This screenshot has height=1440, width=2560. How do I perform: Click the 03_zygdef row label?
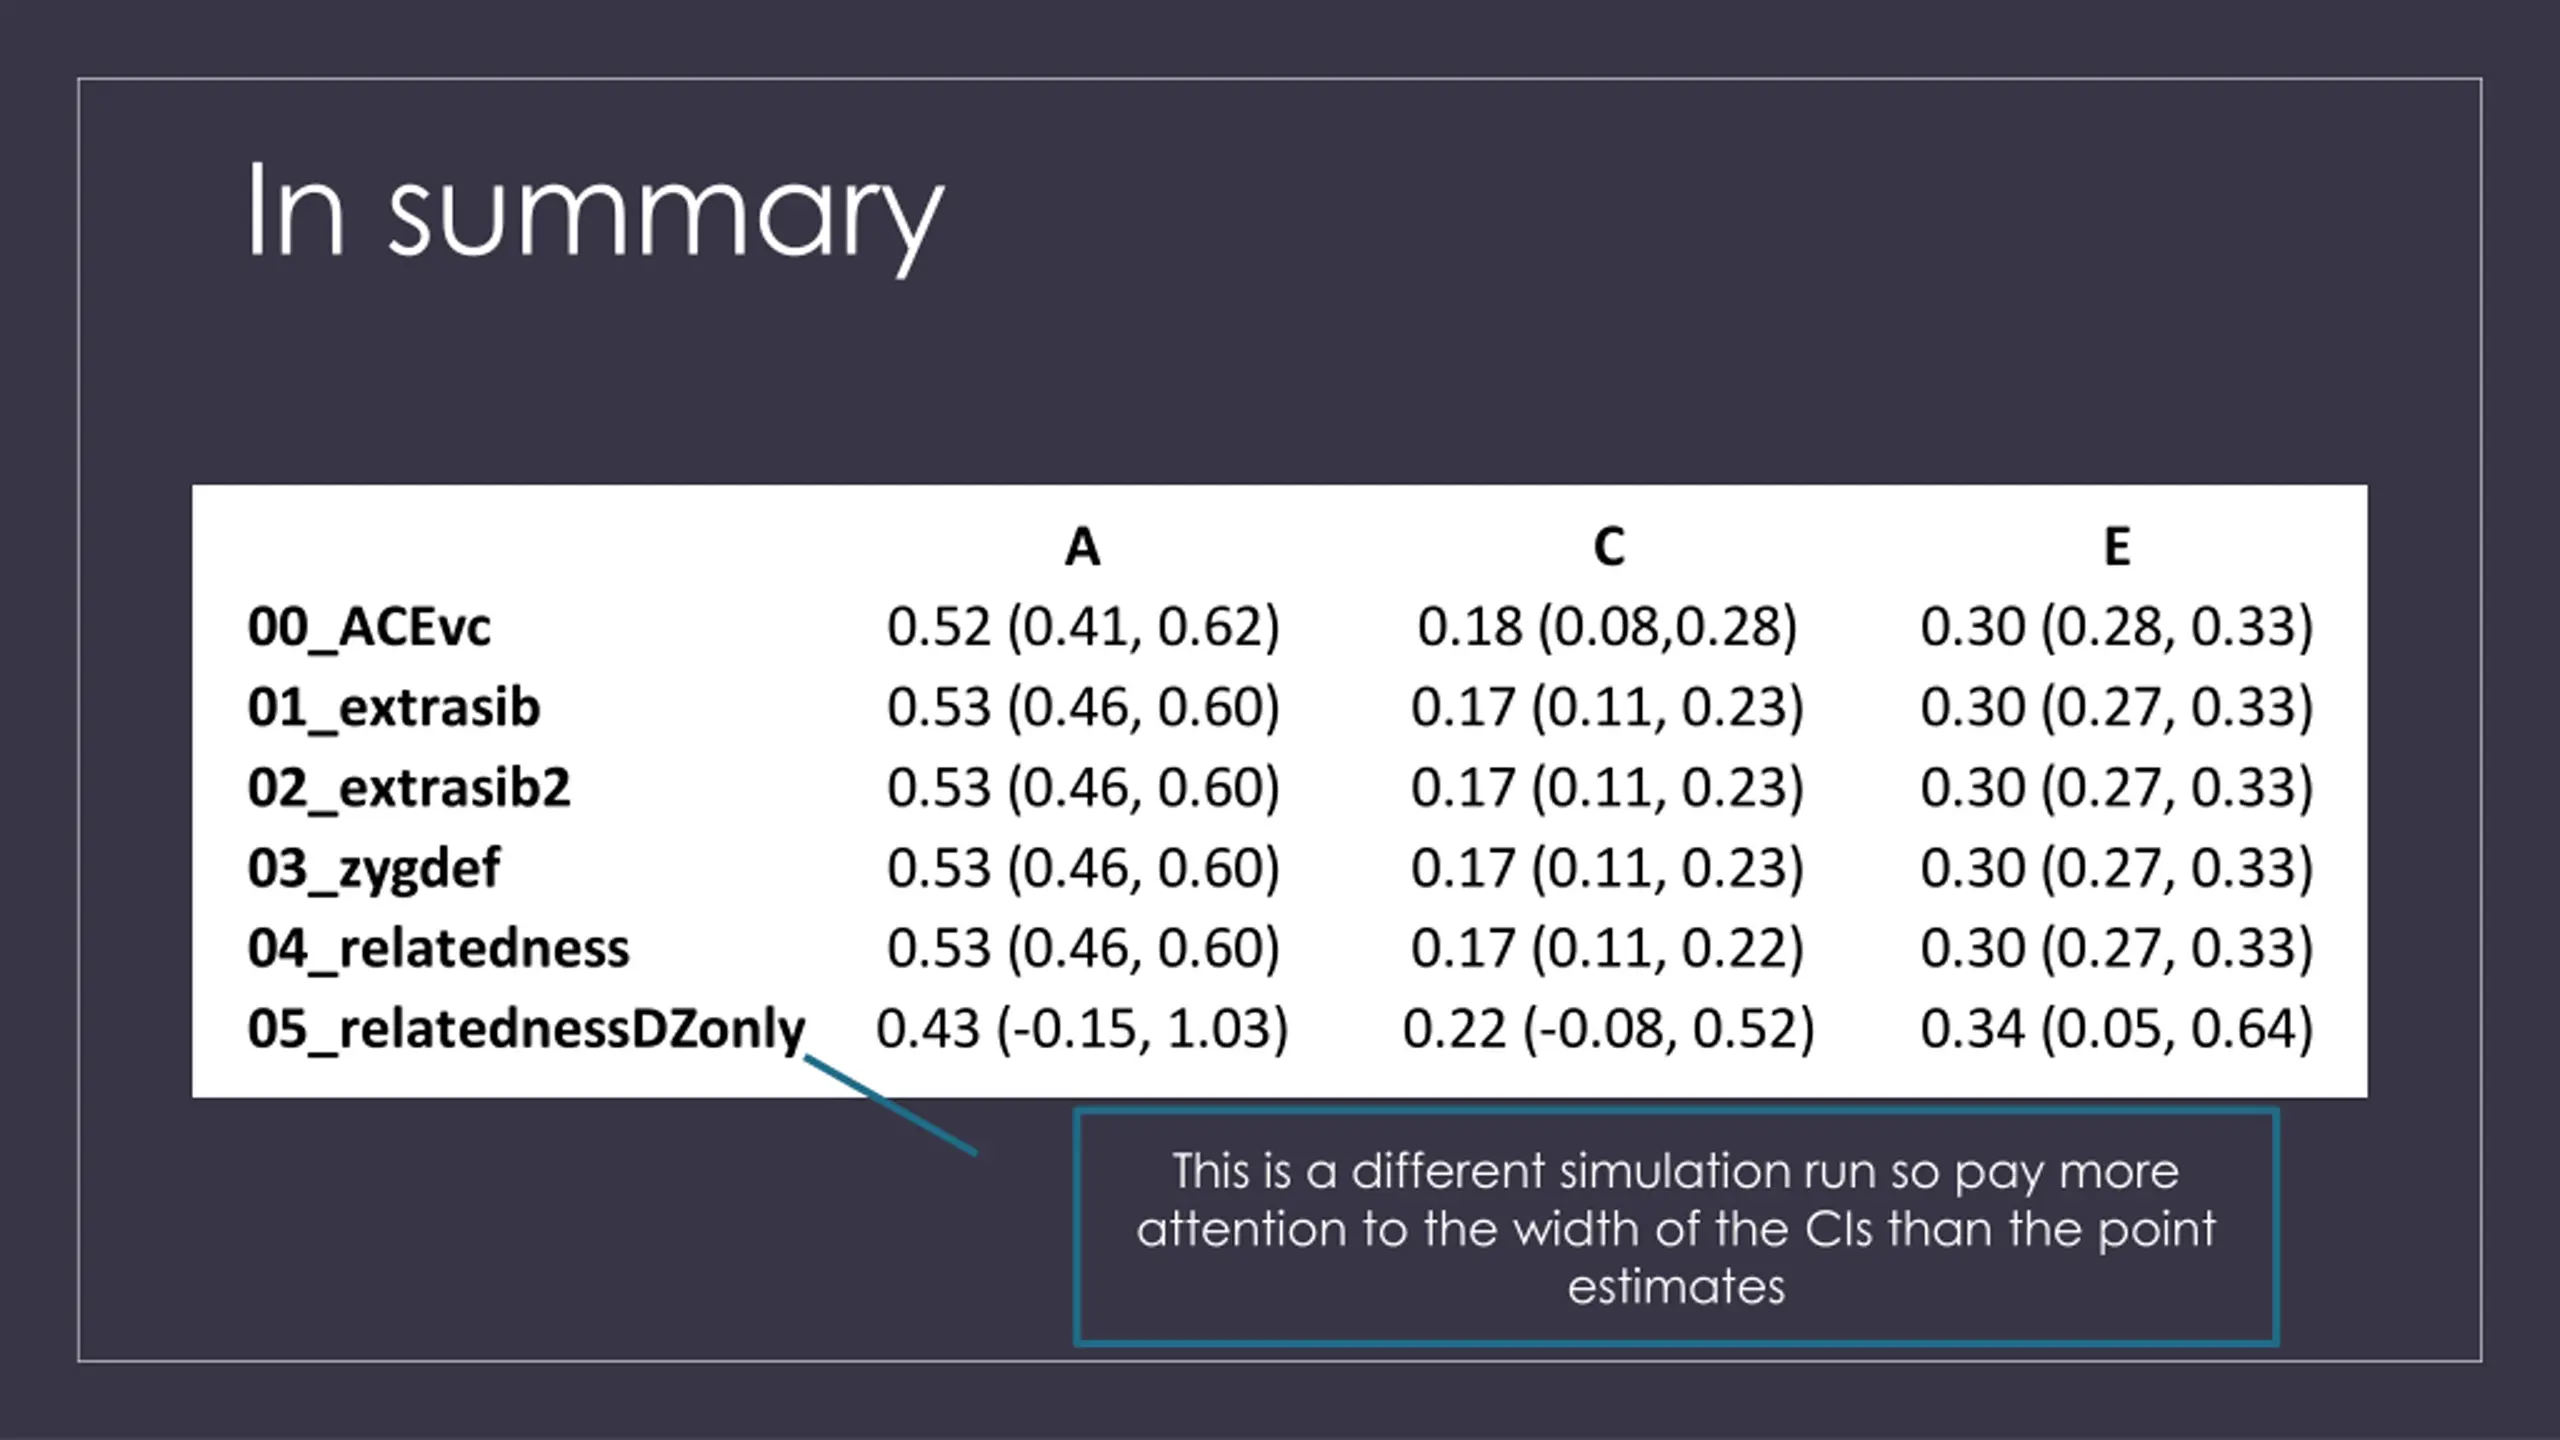tap(374, 868)
